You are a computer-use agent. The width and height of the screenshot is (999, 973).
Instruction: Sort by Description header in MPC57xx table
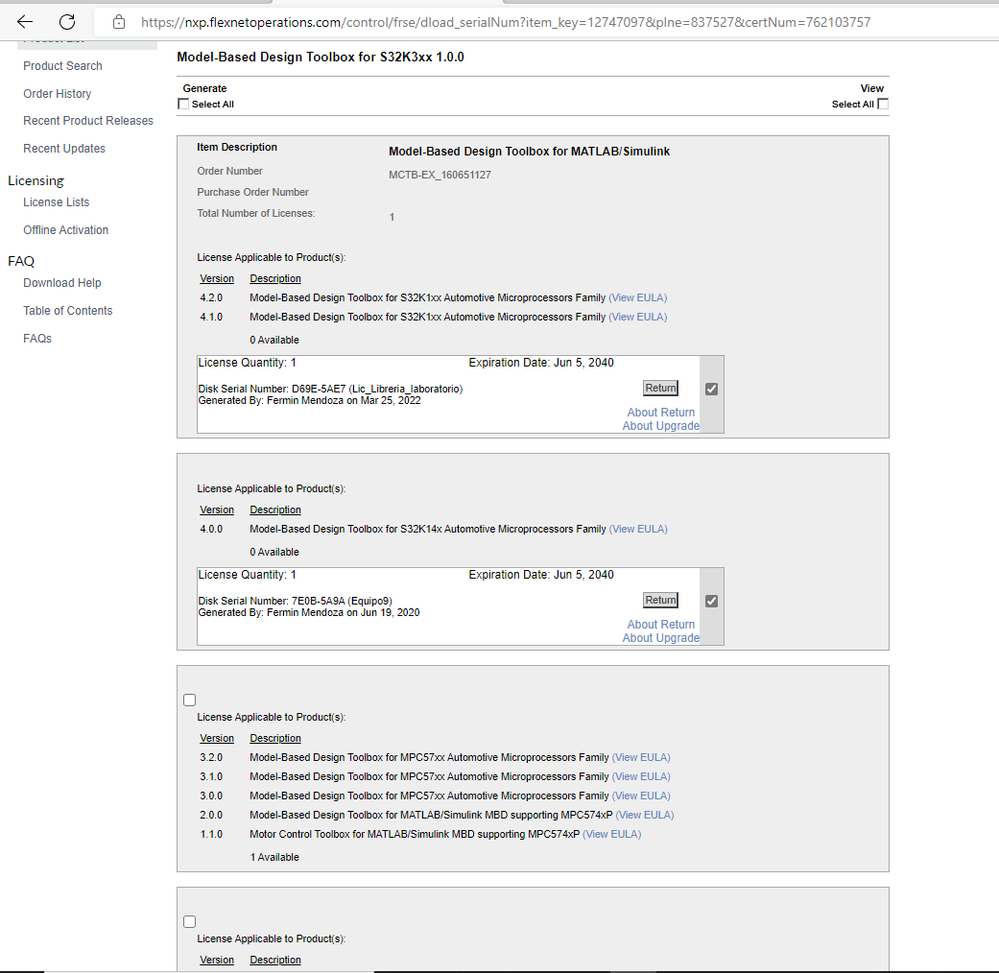click(x=275, y=738)
